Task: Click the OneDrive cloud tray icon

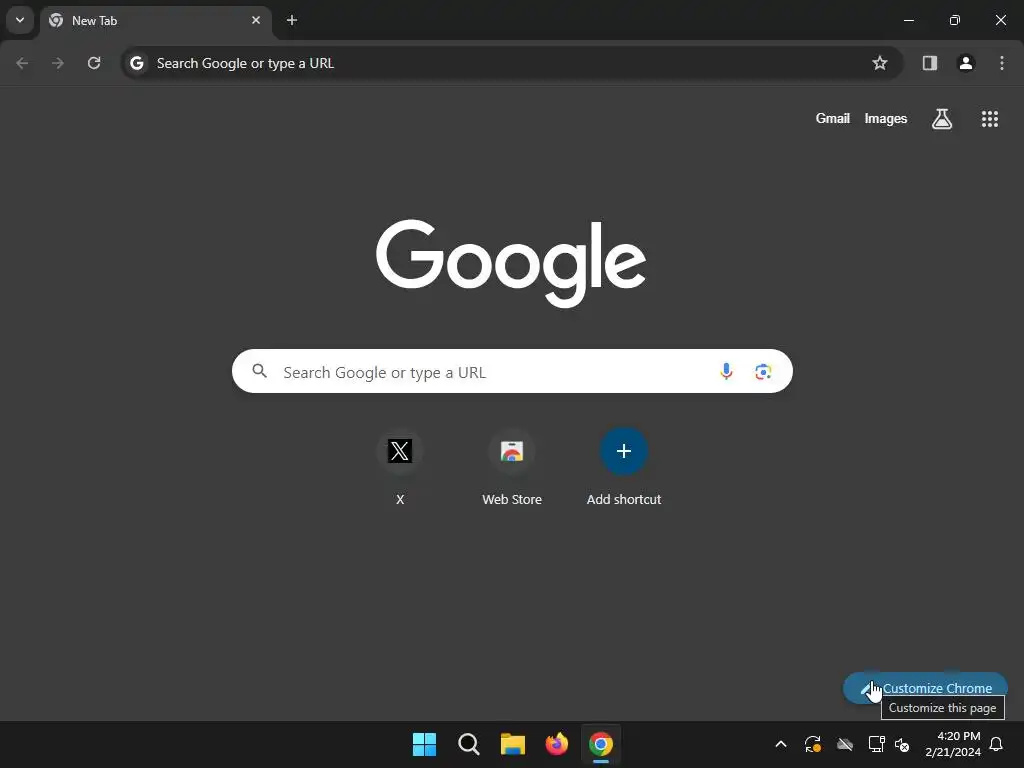Action: [844, 744]
